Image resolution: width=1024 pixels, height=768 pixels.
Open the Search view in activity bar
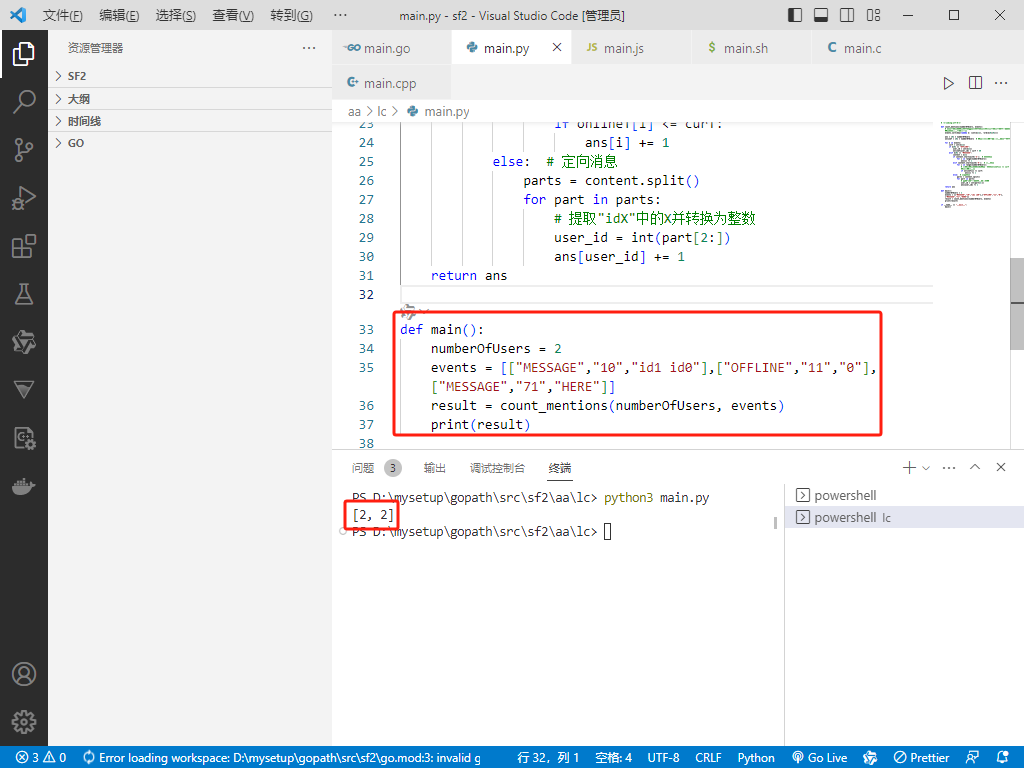(x=24, y=102)
